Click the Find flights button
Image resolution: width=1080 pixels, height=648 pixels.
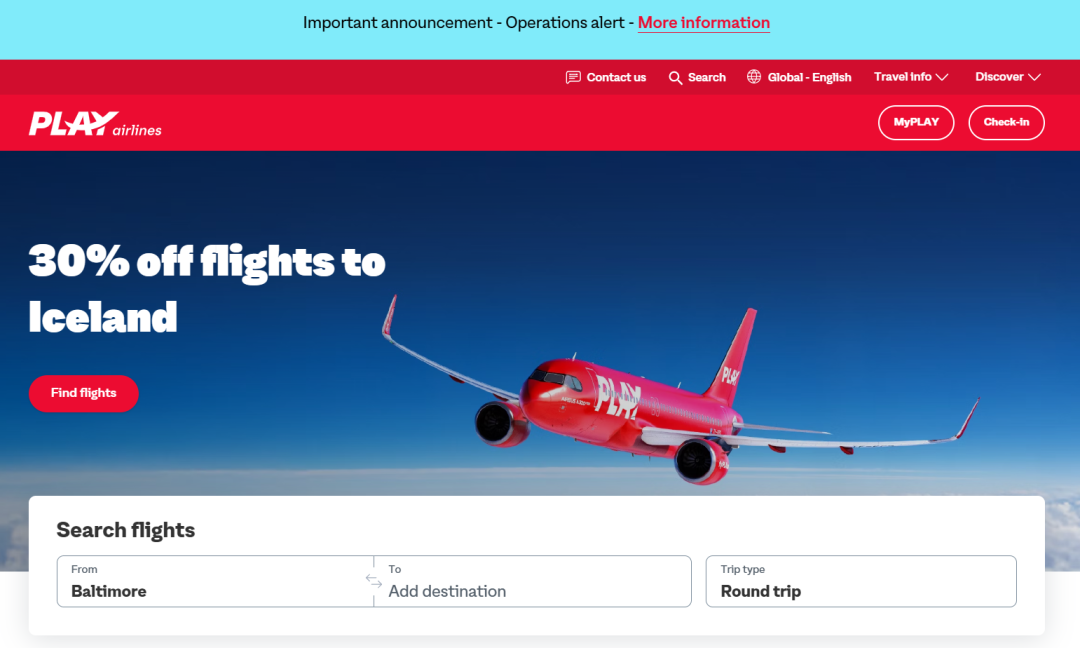pyautogui.click(x=83, y=393)
